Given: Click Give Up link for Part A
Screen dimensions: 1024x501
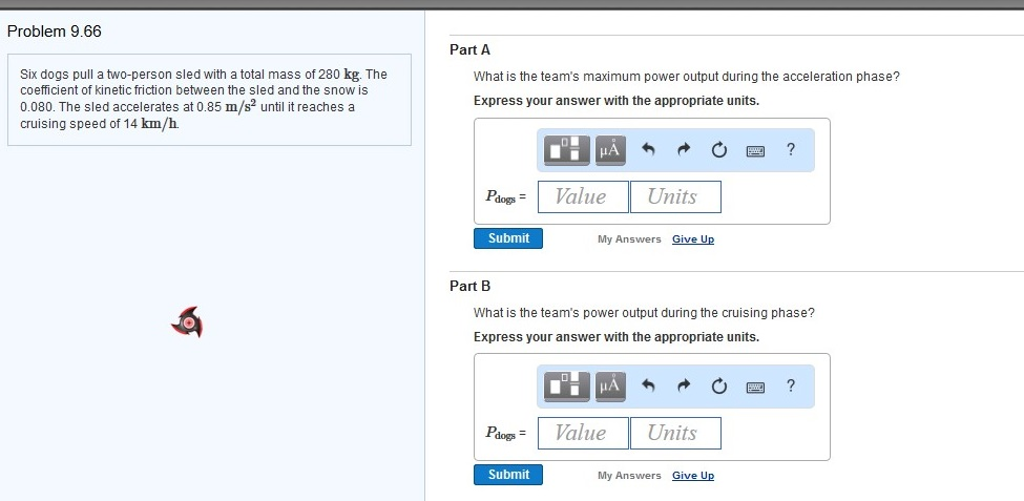Looking at the screenshot, I should [x=693, y=239].
